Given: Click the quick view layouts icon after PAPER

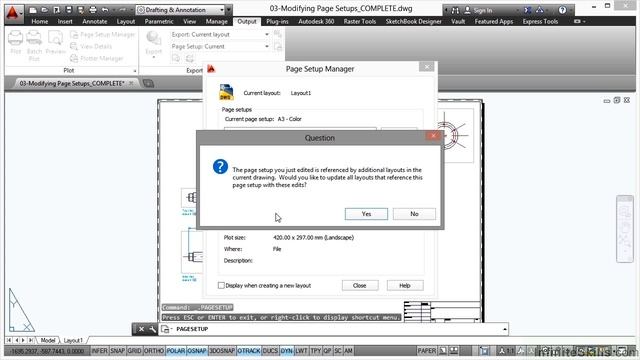Looking at the screenshot, I should pos(443,351).
